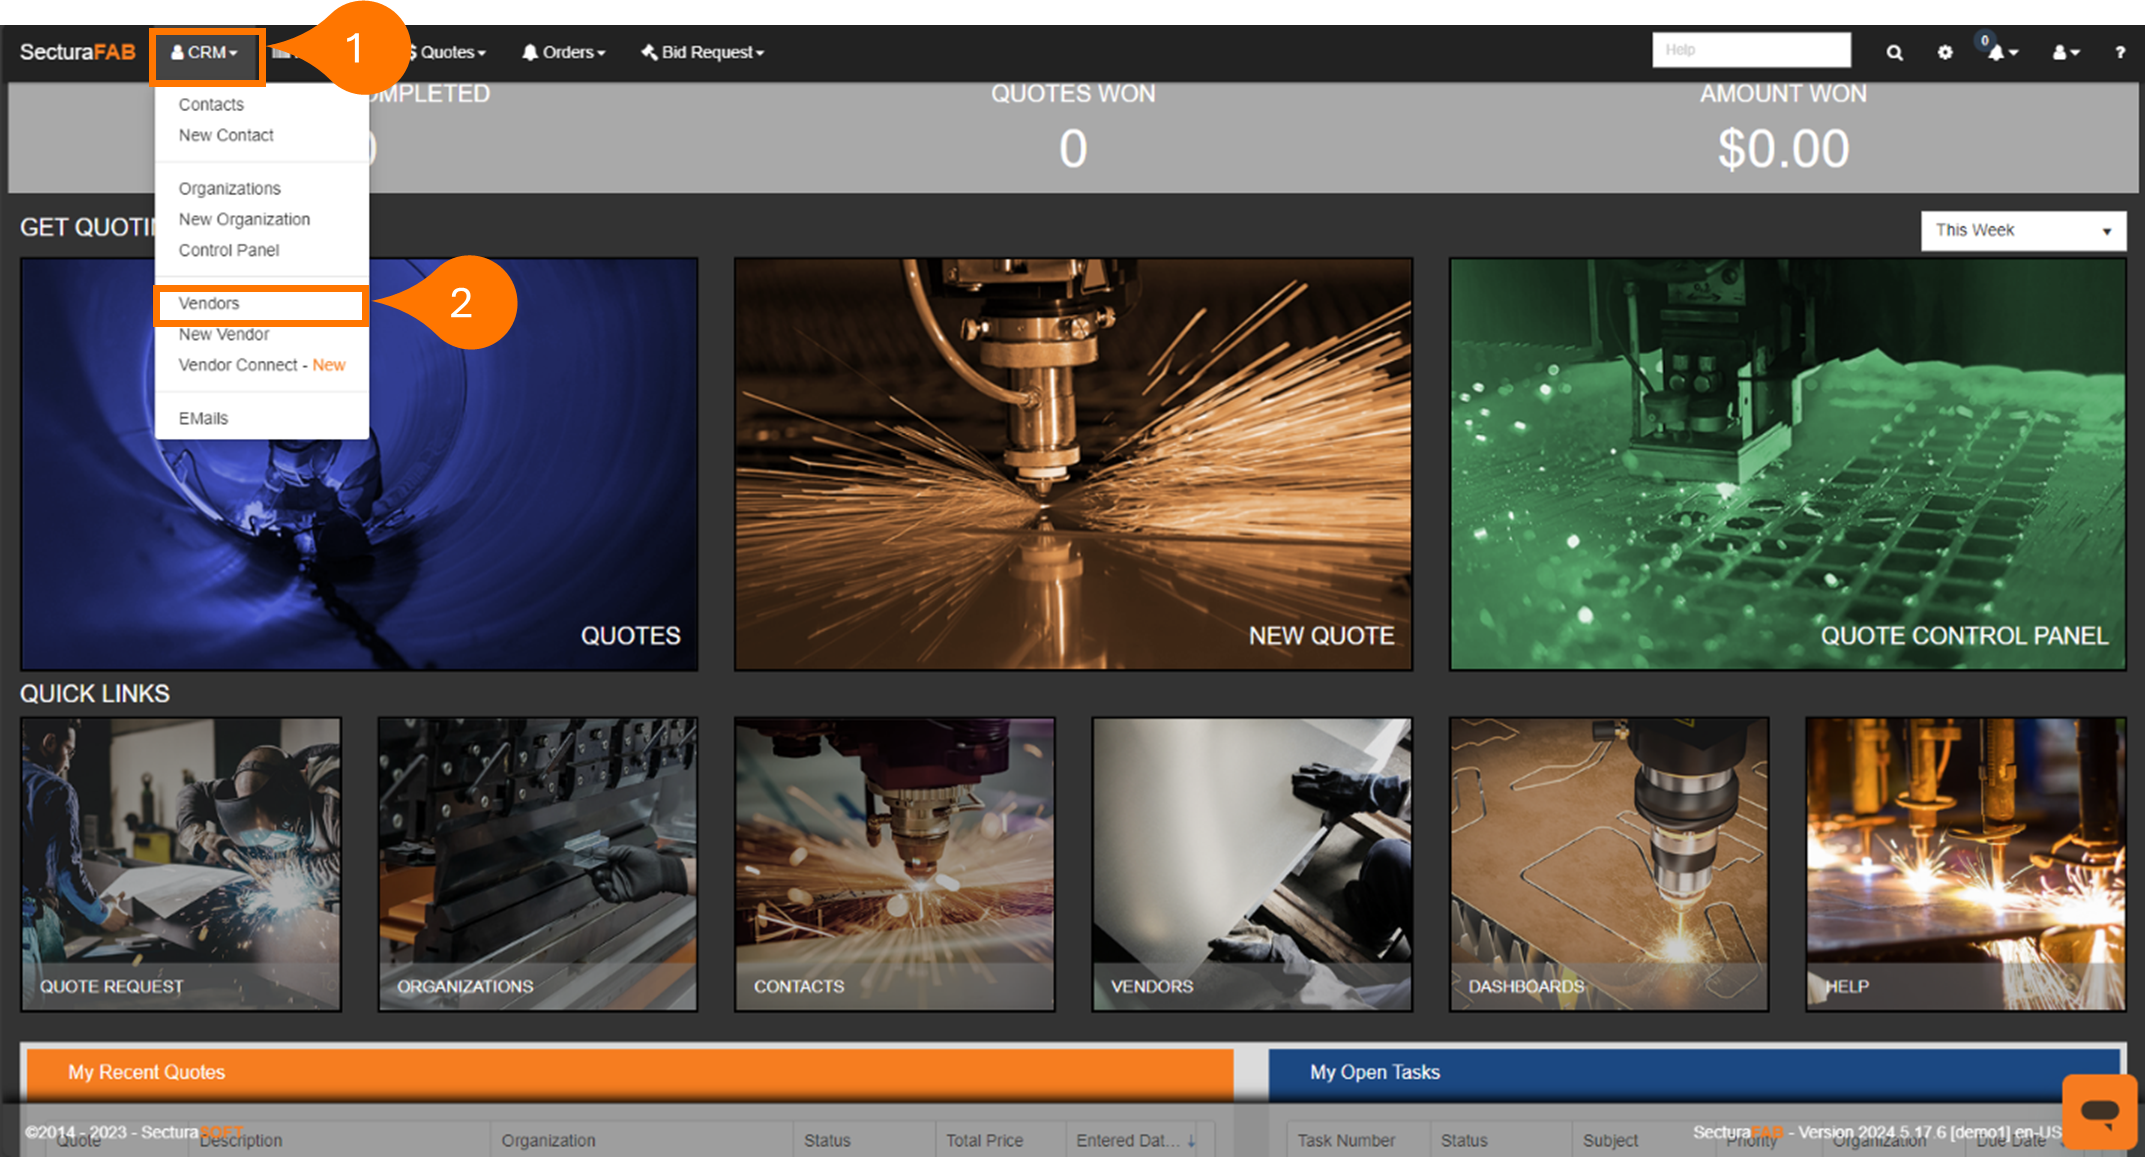This screenshot has height=1157, width=2145.
Task: Click the SecturaFAB logo
Action: (77, 52)
